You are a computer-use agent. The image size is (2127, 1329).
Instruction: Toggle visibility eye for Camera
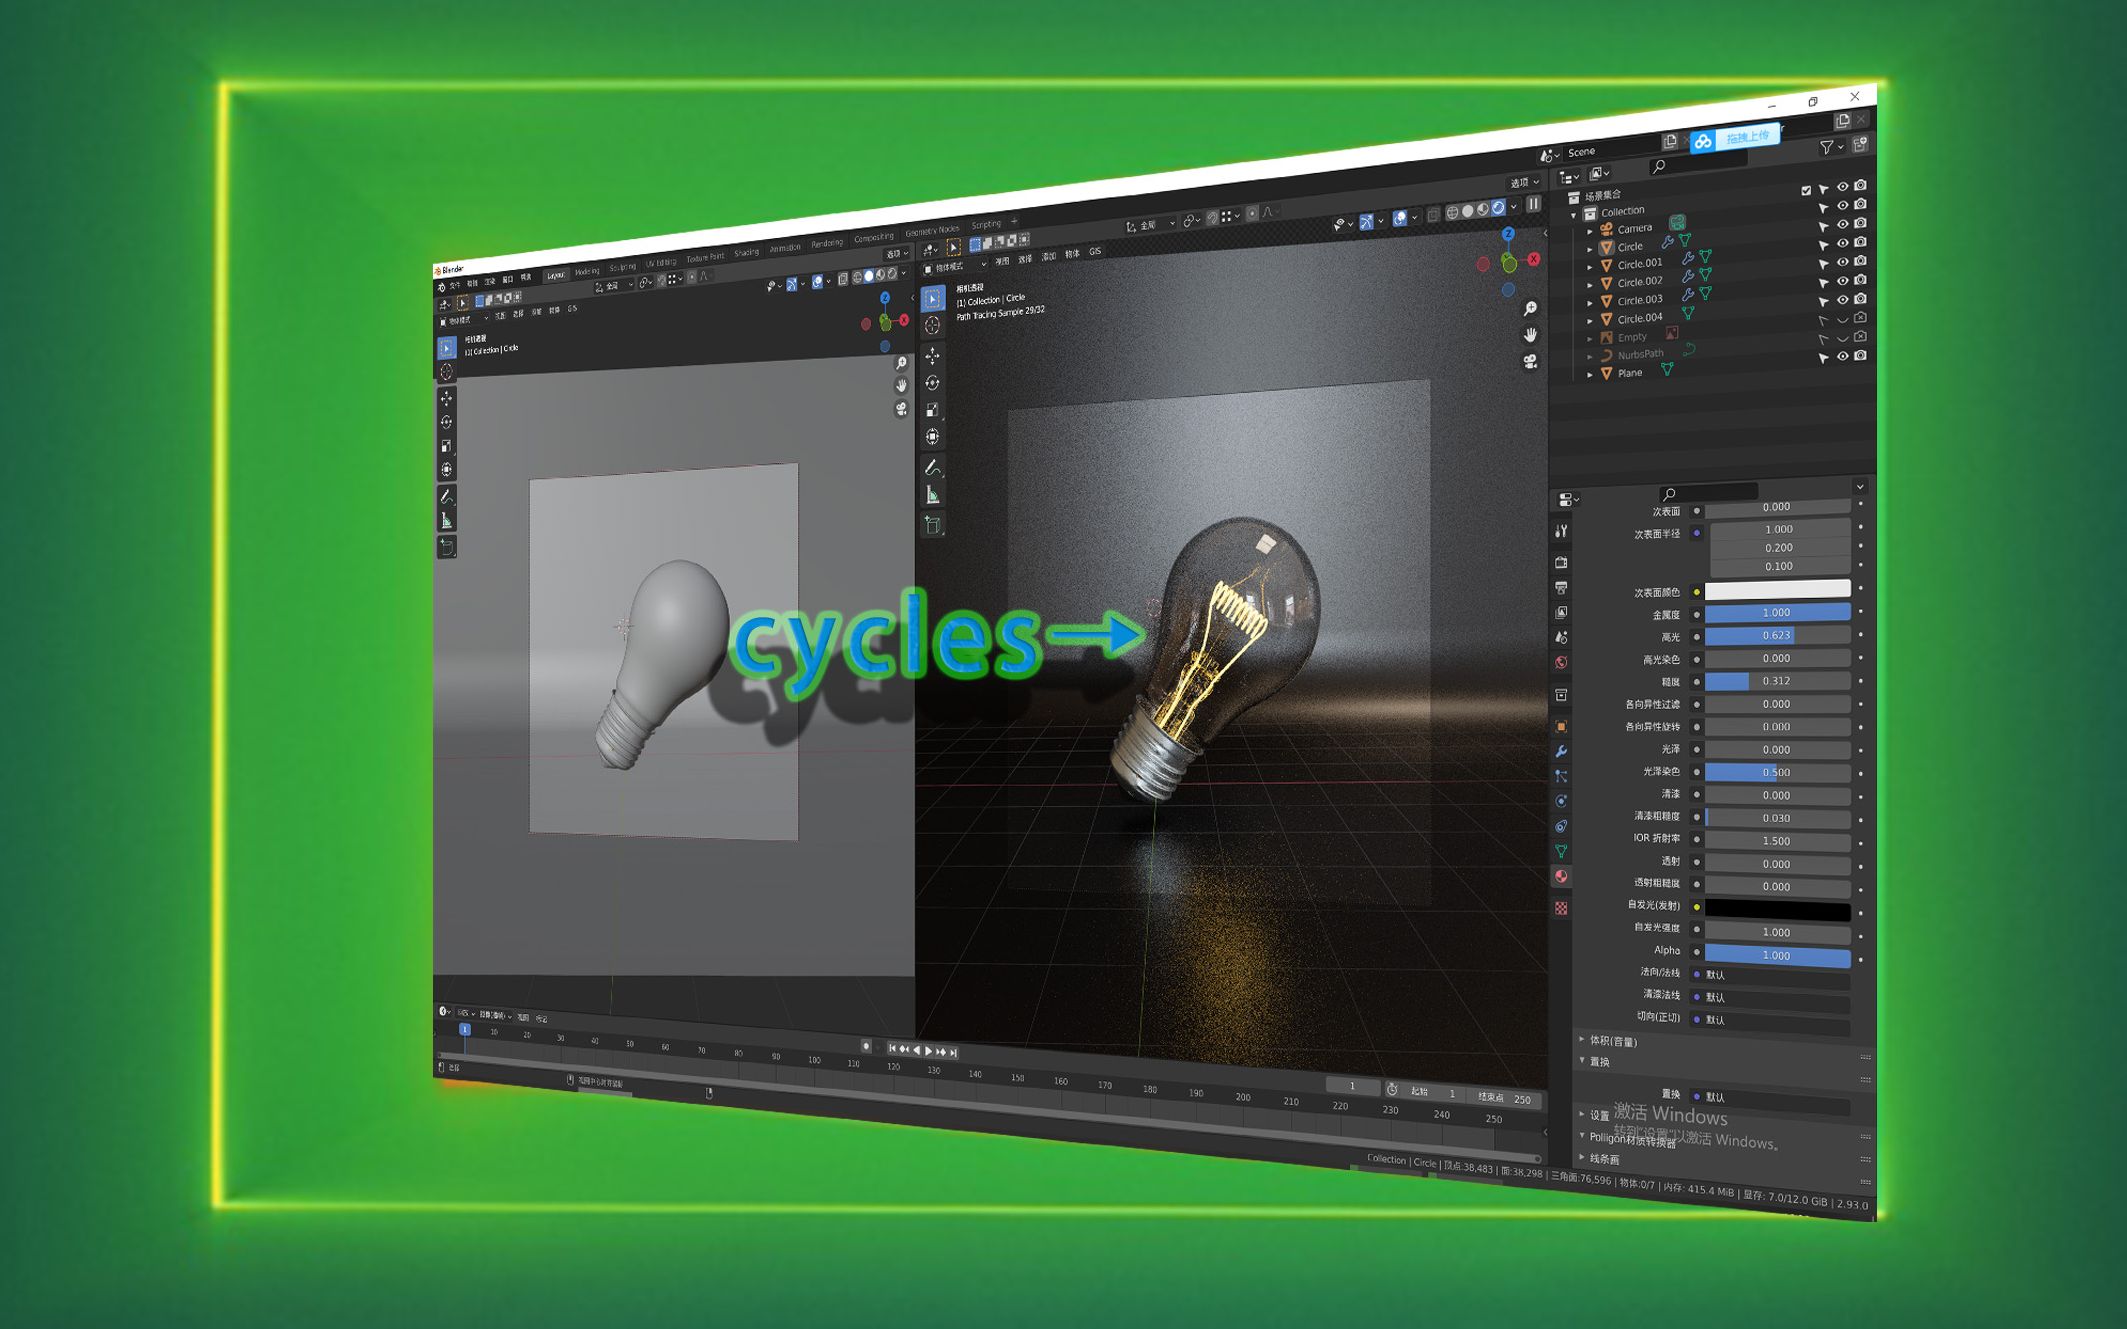[x=1842, y=224]
